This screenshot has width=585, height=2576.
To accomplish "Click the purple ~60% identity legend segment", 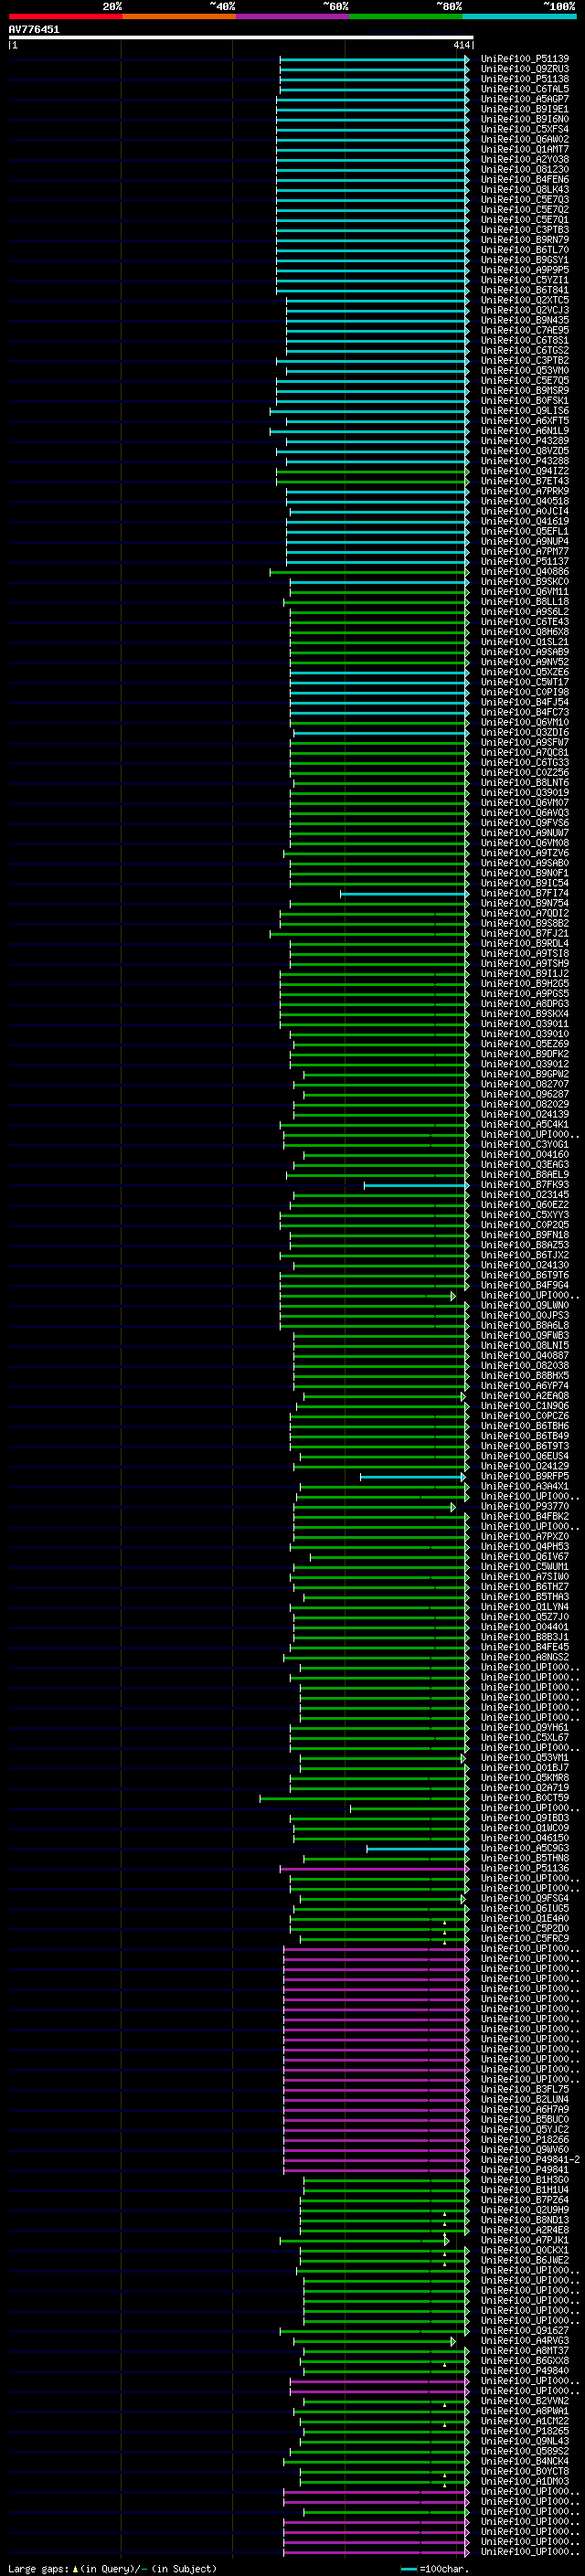I will pyautogui.click(x=292, y=16).
